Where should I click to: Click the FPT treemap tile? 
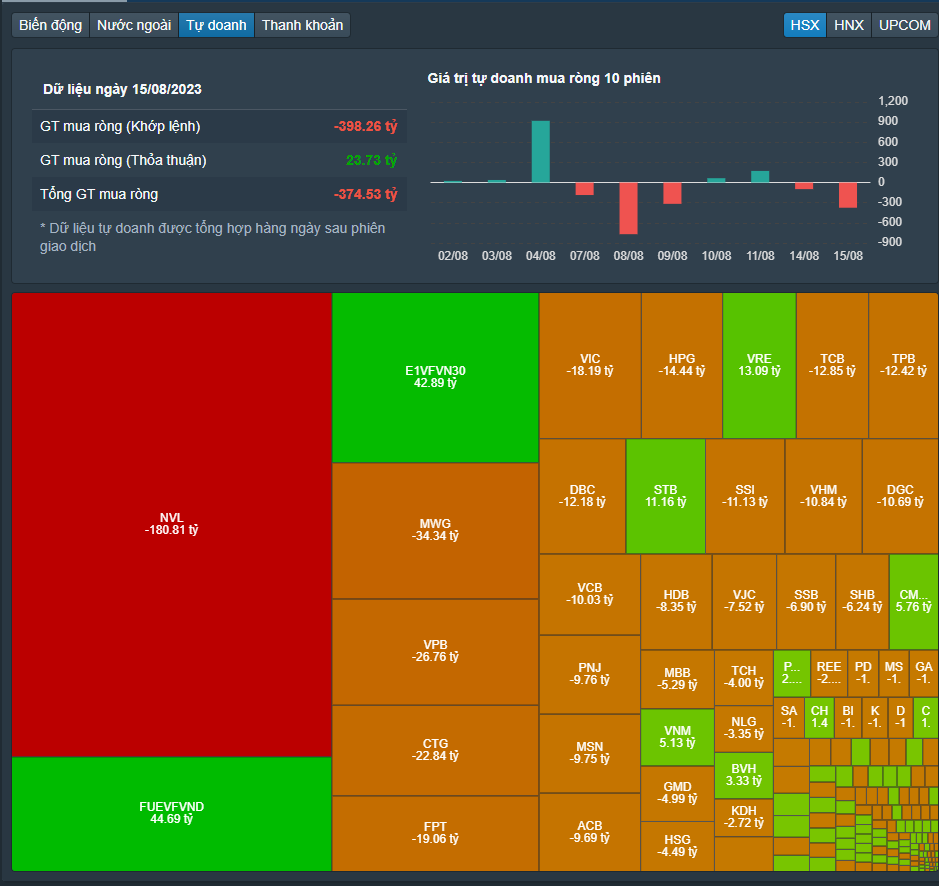tap(435, 833)
